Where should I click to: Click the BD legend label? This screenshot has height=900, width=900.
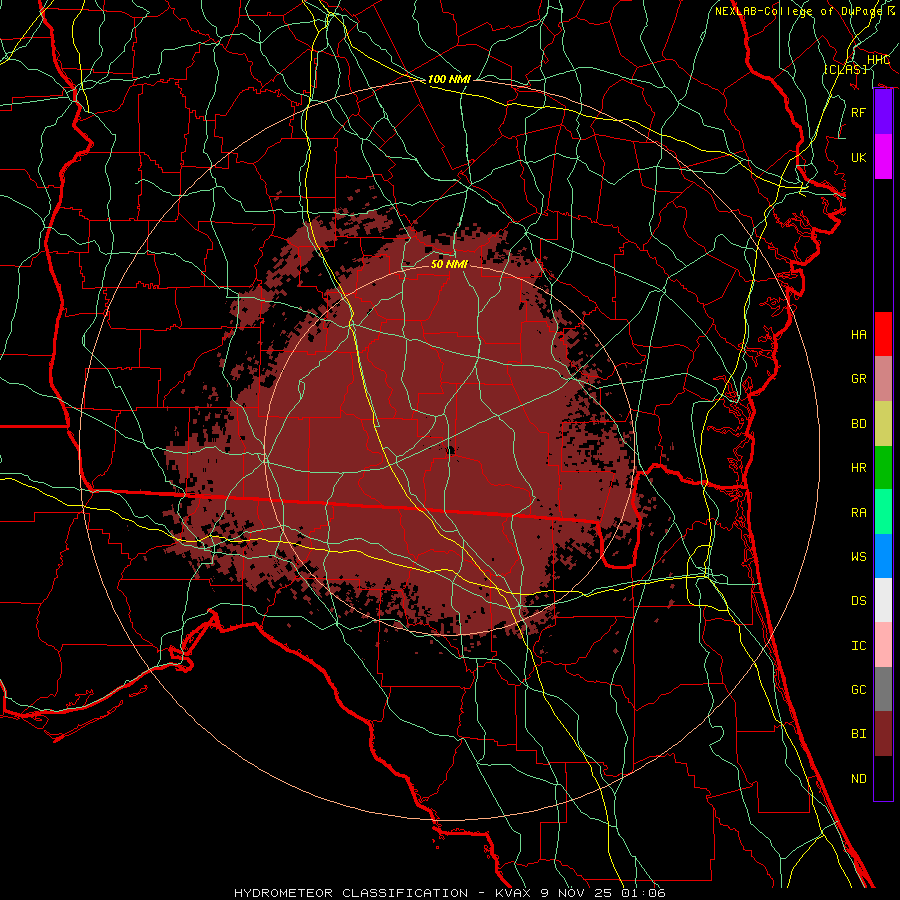[858, 424]
